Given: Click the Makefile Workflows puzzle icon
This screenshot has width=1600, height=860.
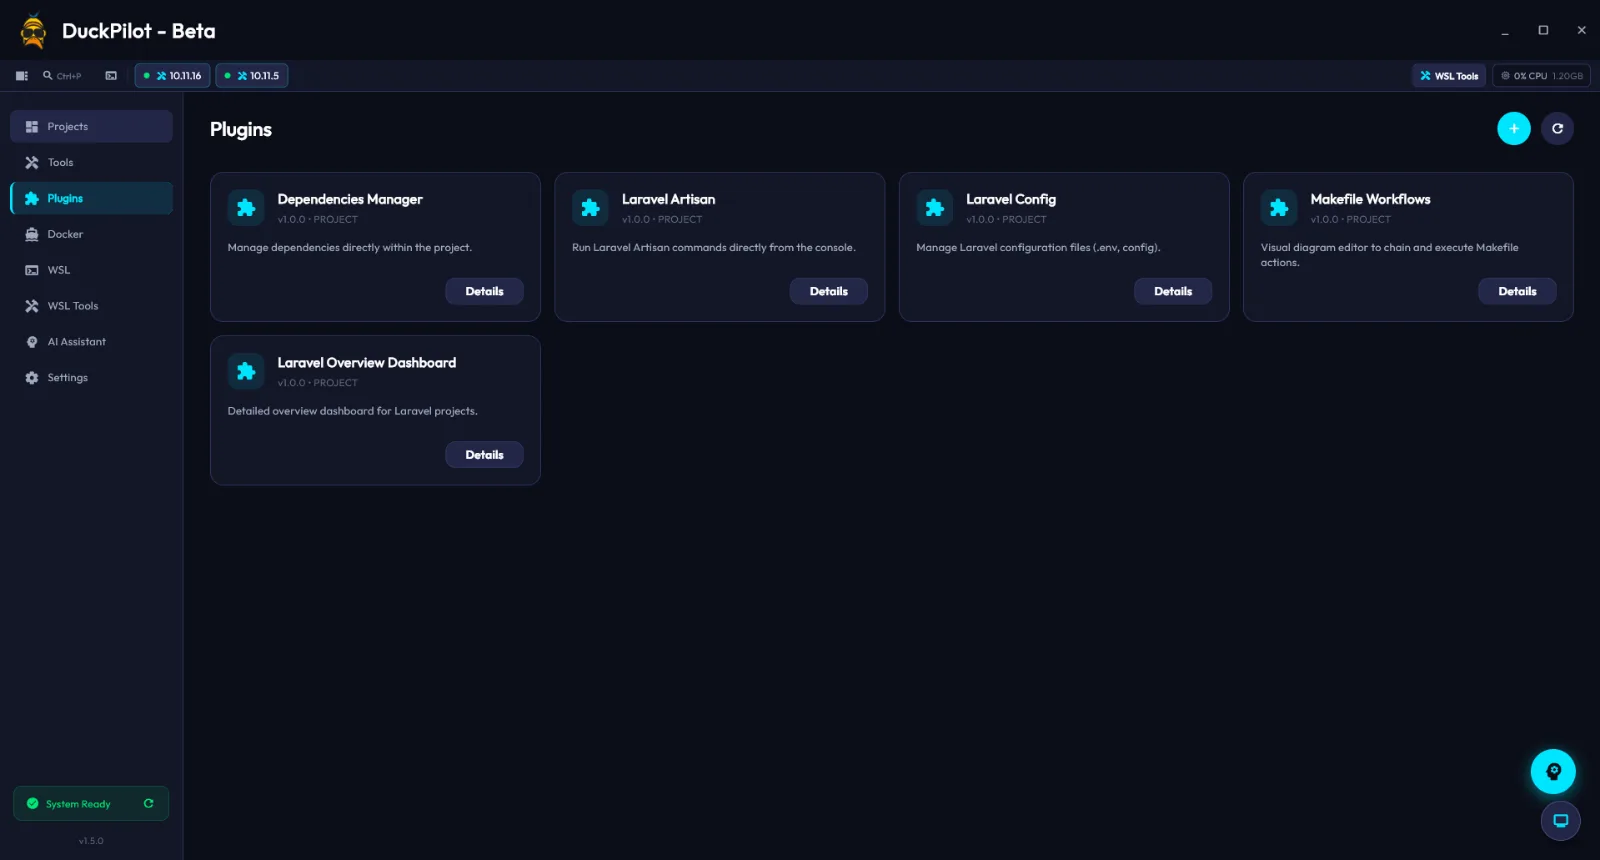Looking at the screenshot, I should pyautogui.click(x=1279, y=208).
